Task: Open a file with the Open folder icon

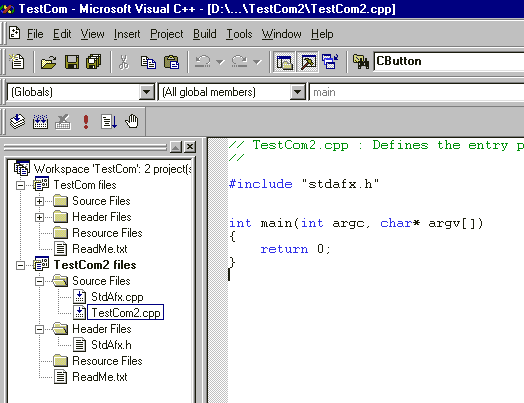Action: 48,62
